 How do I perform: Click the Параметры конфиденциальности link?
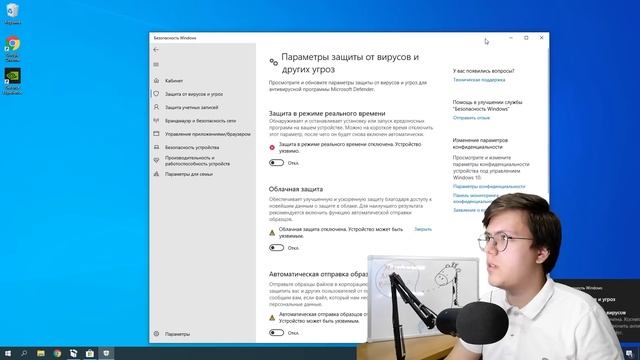coord(489,186)
